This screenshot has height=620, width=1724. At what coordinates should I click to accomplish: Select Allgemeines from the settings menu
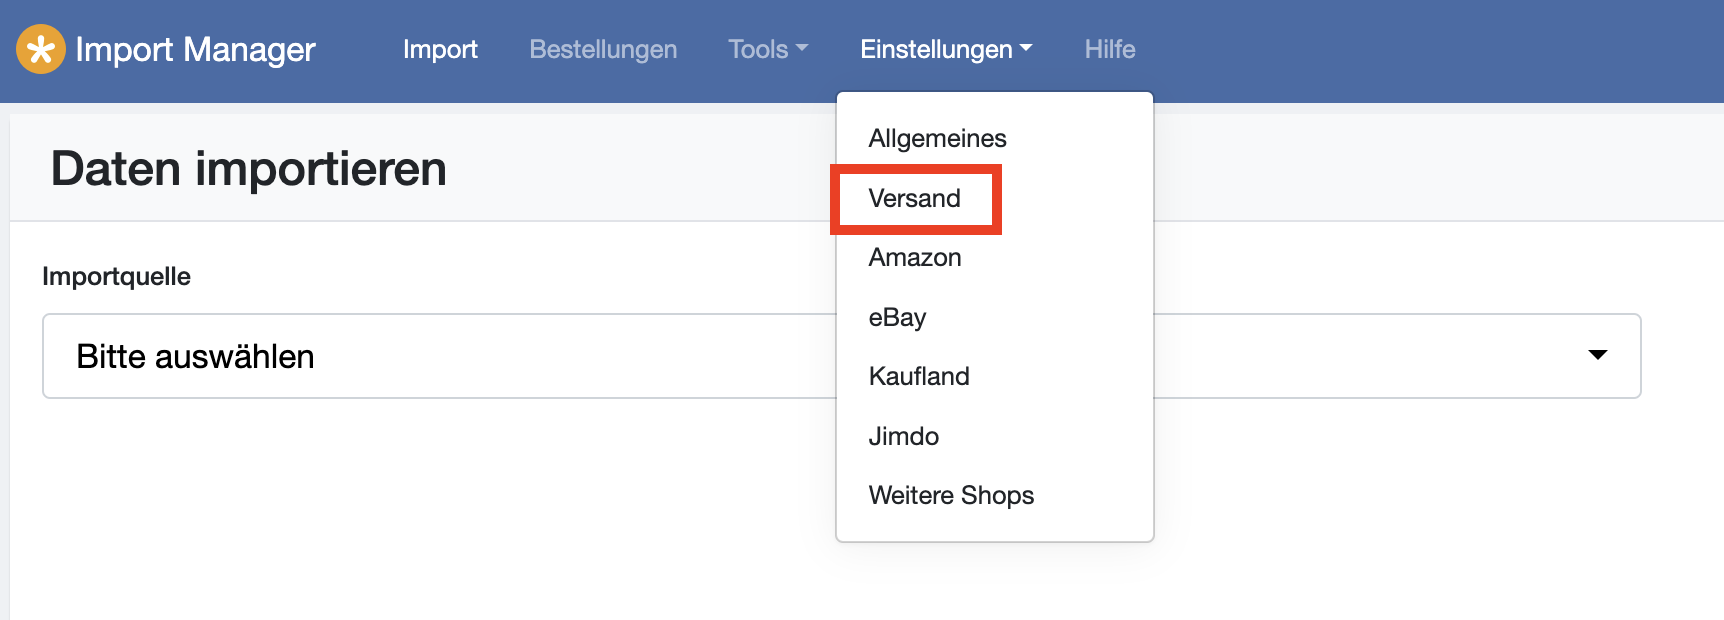937,138
